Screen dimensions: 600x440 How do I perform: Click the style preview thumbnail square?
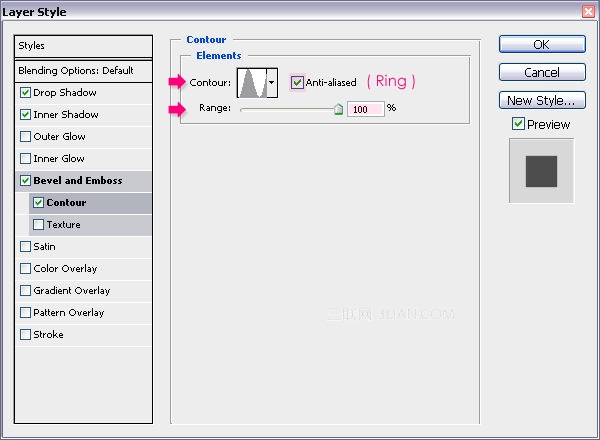[x=541, y=171]
